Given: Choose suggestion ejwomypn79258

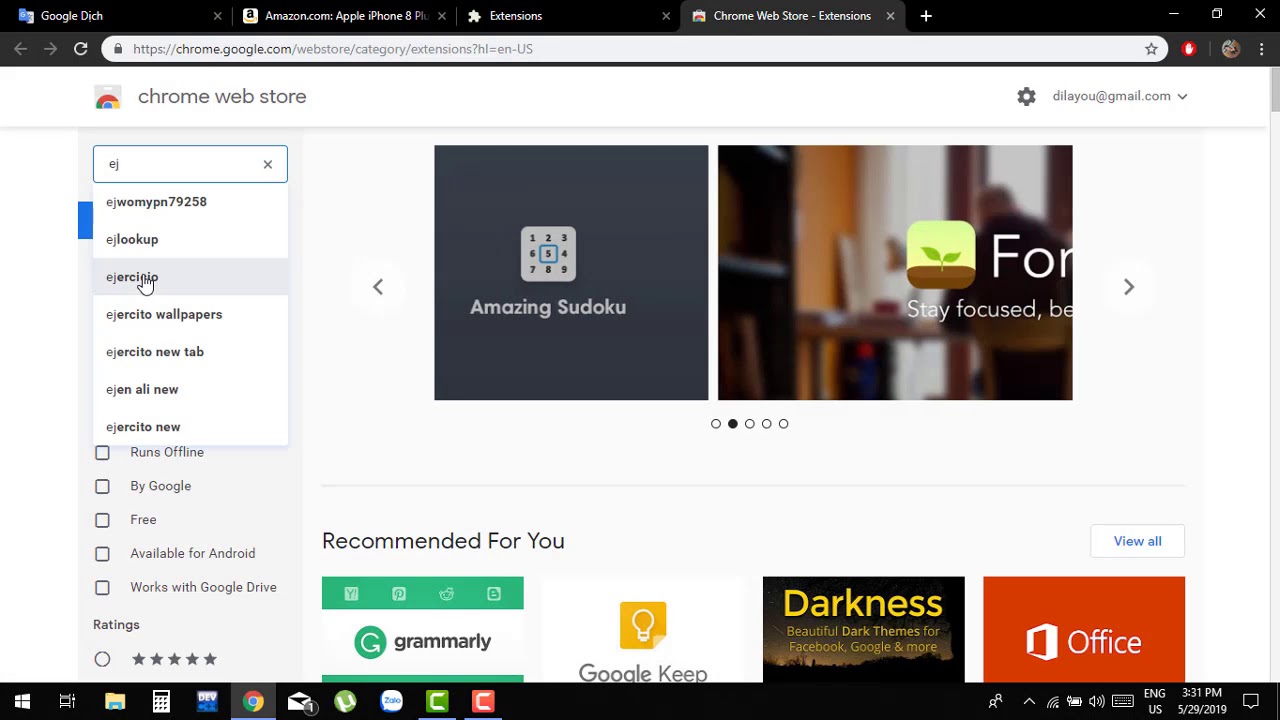Looking at the screenshot, I should coord(190,202).
